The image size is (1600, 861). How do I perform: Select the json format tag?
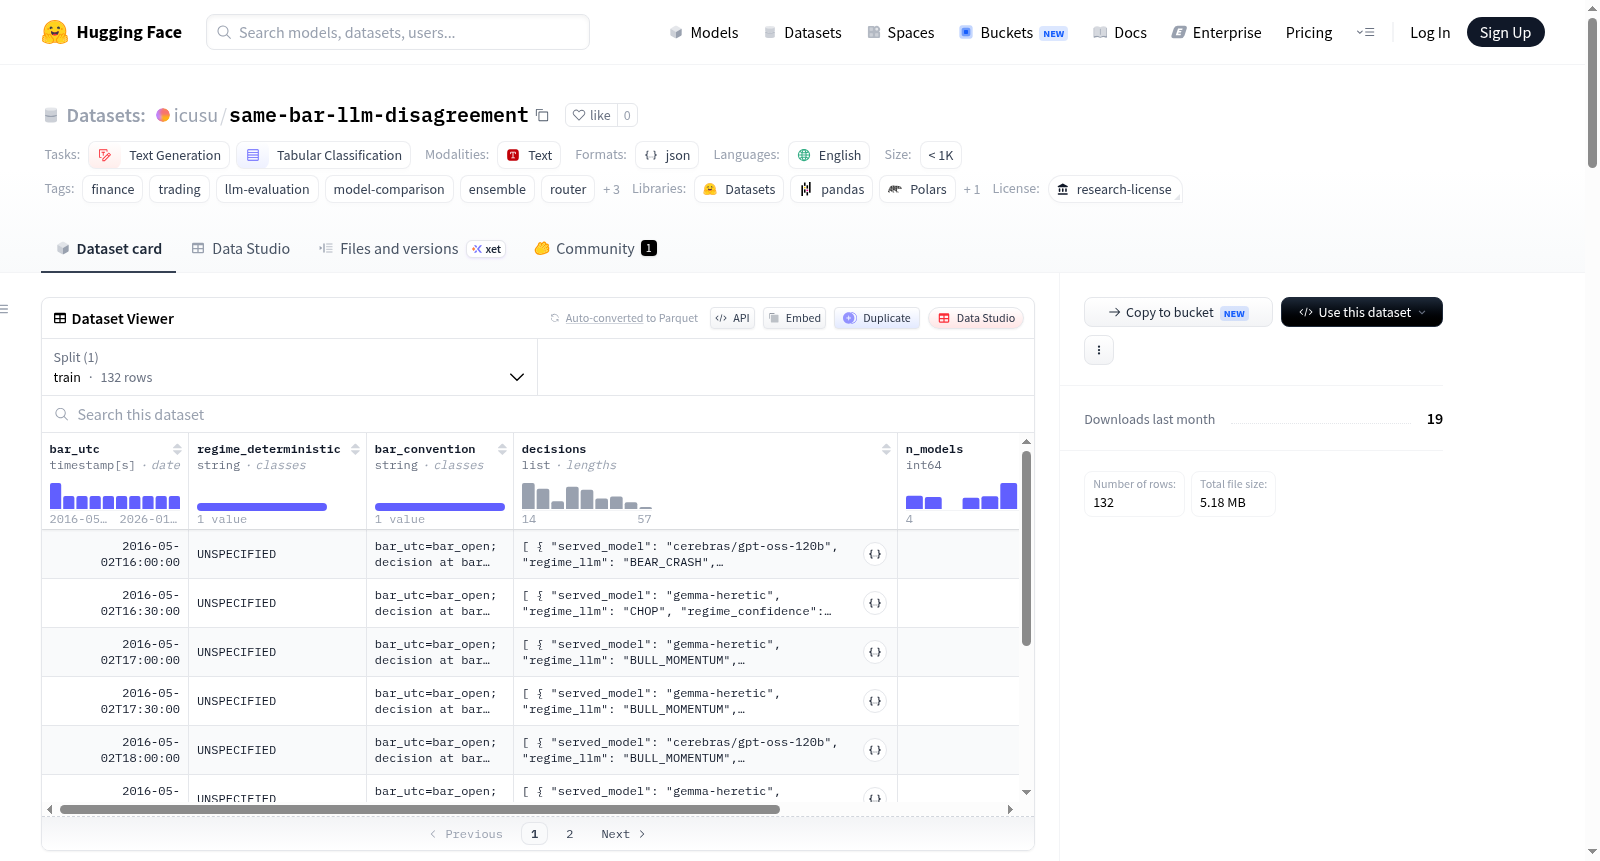tap(667, 155)
